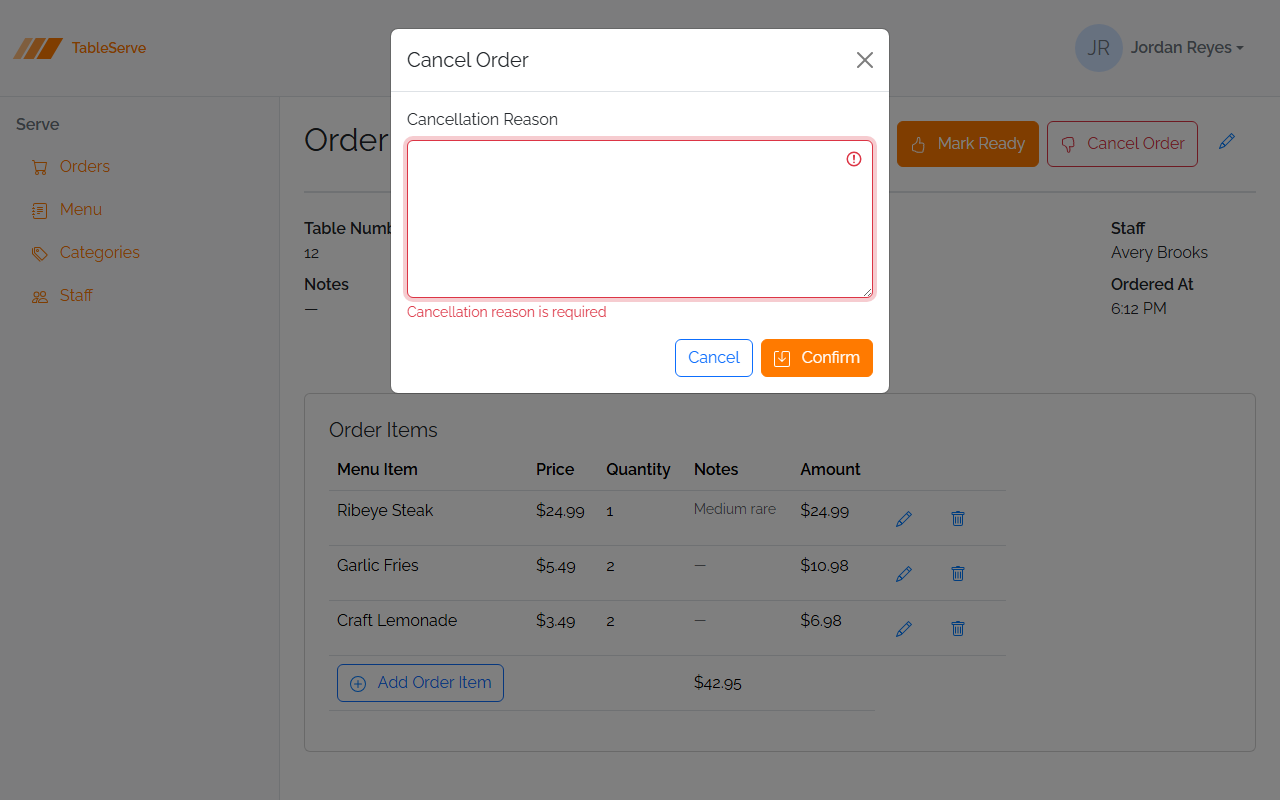Viewport: 1280px width, 800px height.
Task: Open Orders in the sidebar
Action: coord(84,167)
